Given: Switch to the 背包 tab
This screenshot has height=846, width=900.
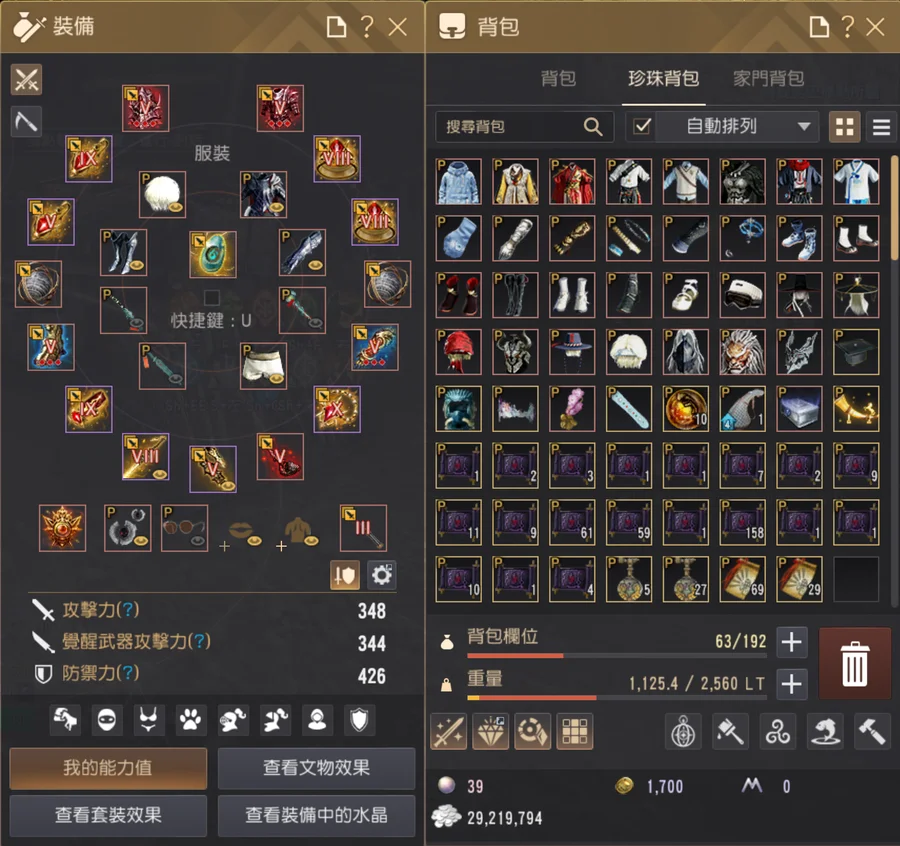Looking at the screenshot, I should pos(558,78).
